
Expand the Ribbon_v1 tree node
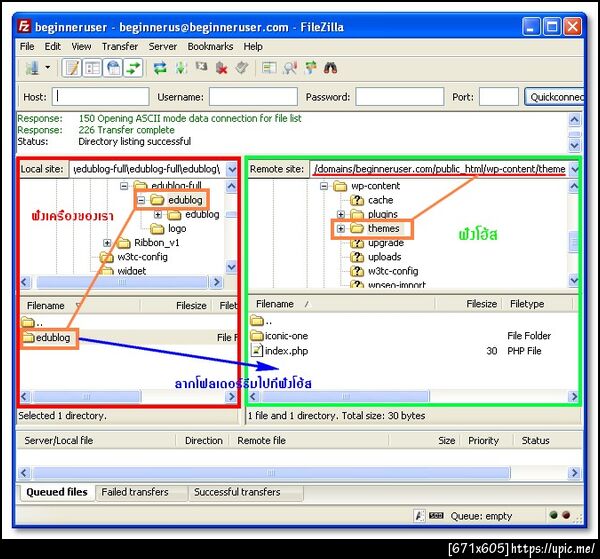click(x=107, y=243)
